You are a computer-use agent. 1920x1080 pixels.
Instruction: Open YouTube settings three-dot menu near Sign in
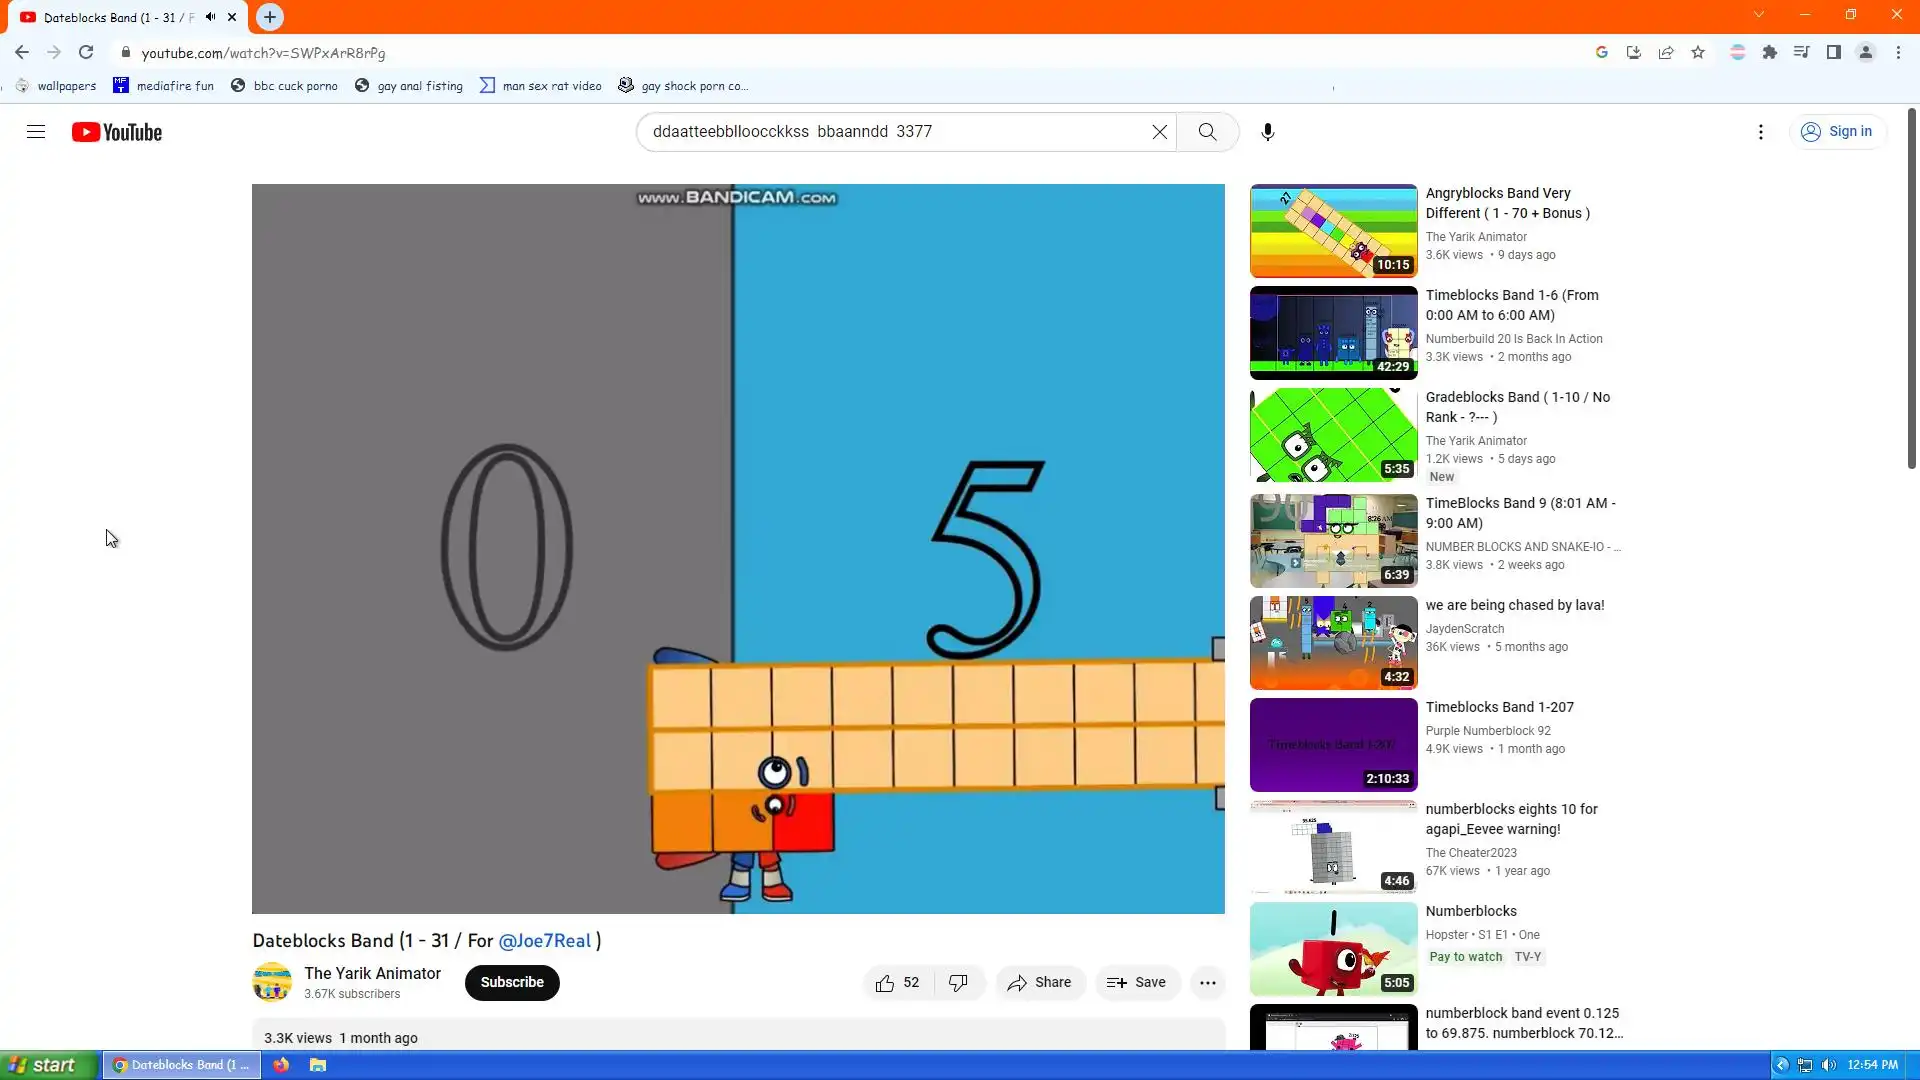tap(1760, 132)
